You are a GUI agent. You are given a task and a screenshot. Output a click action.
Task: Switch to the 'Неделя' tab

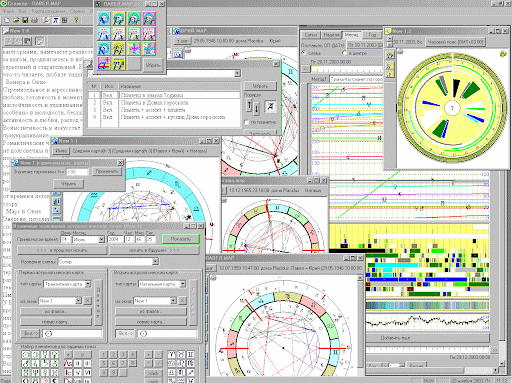pos(331,35)
